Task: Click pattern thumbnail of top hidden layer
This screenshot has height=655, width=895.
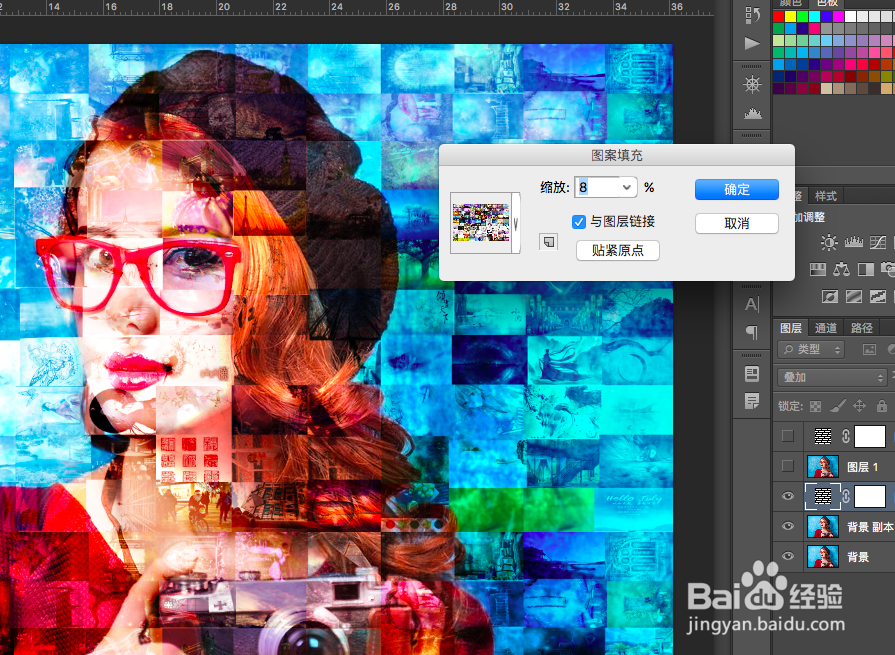Action: coord(823,436)
